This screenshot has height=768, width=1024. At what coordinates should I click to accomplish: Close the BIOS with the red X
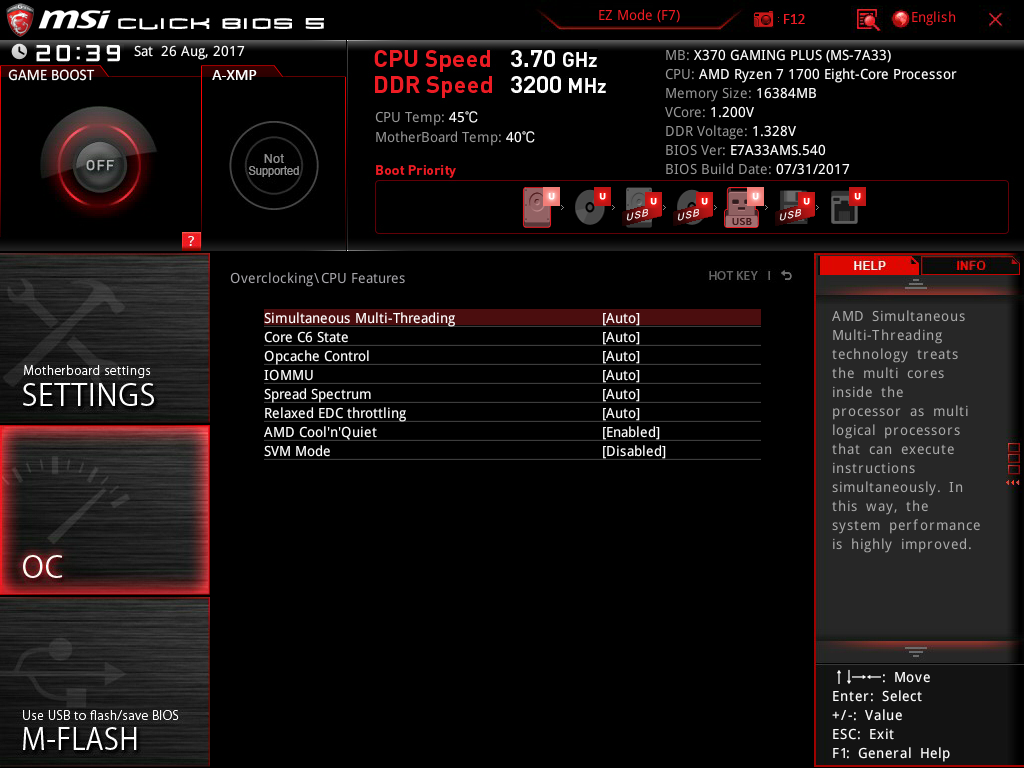click(x=995, y=20)
